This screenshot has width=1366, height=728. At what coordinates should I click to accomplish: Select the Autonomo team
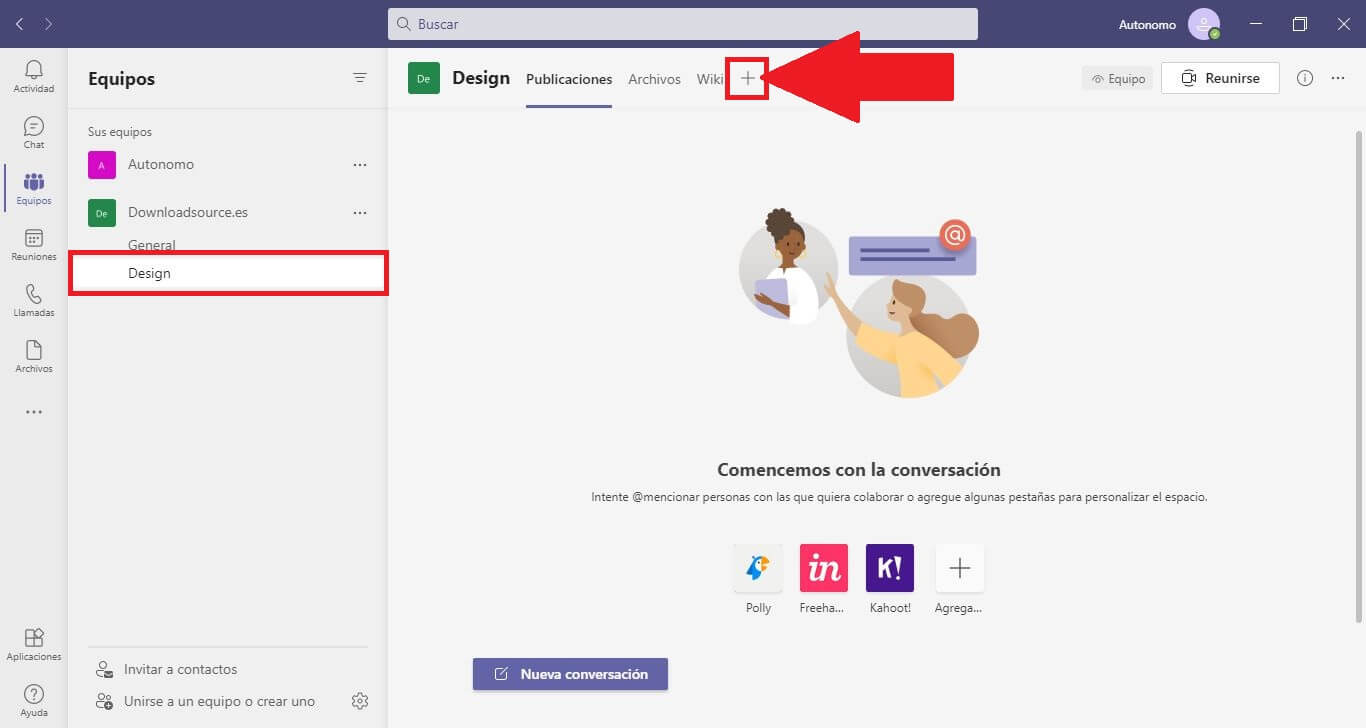161,165
